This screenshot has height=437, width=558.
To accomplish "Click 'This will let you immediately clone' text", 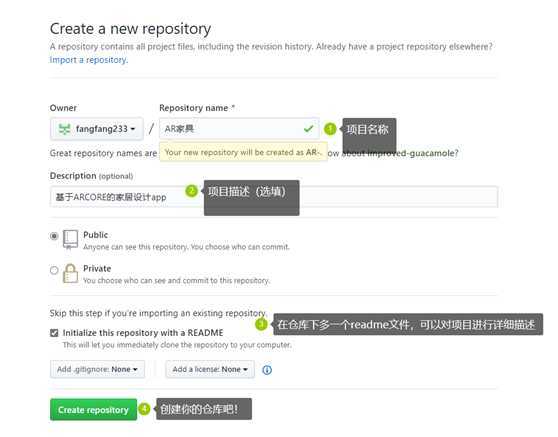I will (177, 345).
